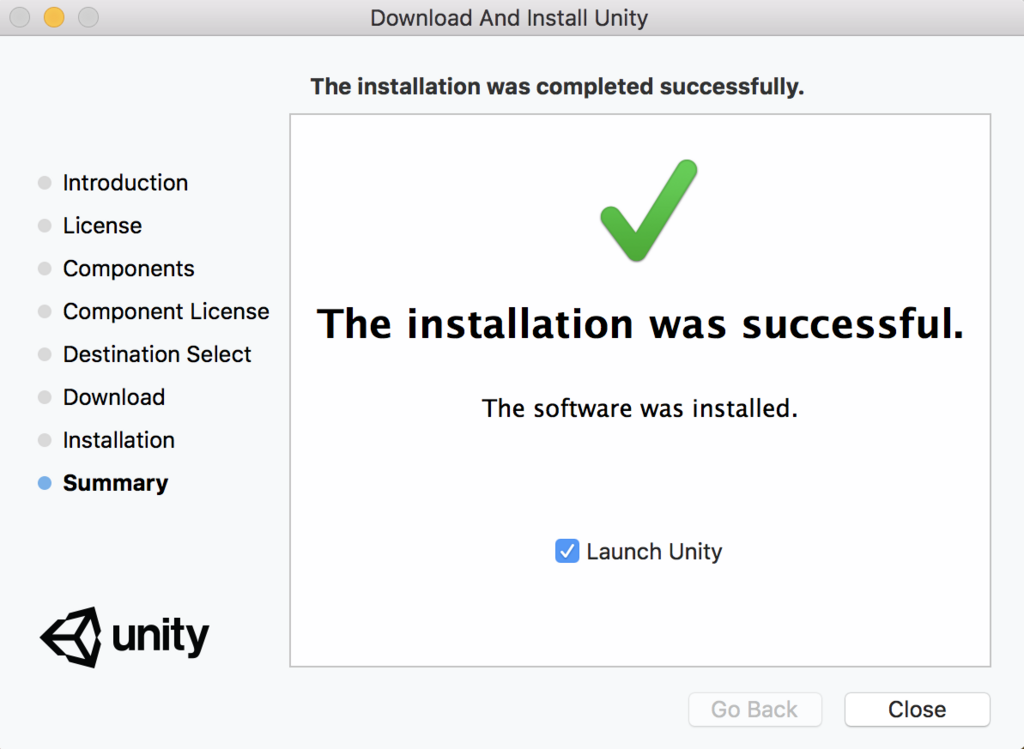
Task: Select the Components step in sidebar
Action: 128,269
